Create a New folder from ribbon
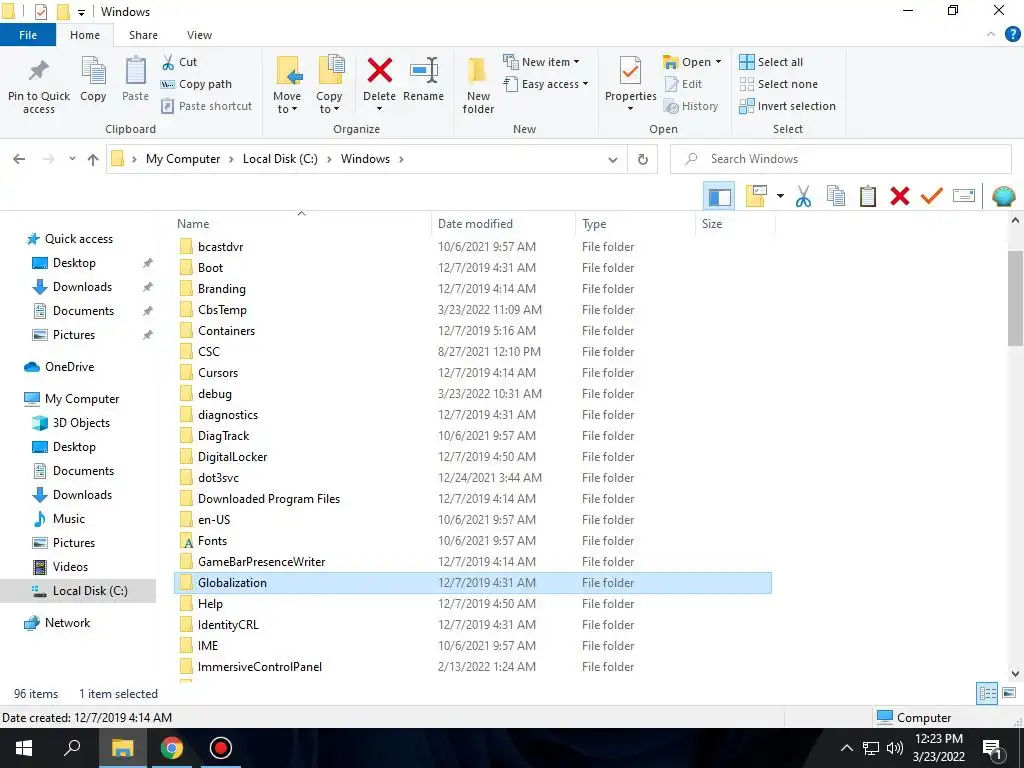Image resolution: width=1024 pixels, height=768 pixels. click(x=478, y=85)
